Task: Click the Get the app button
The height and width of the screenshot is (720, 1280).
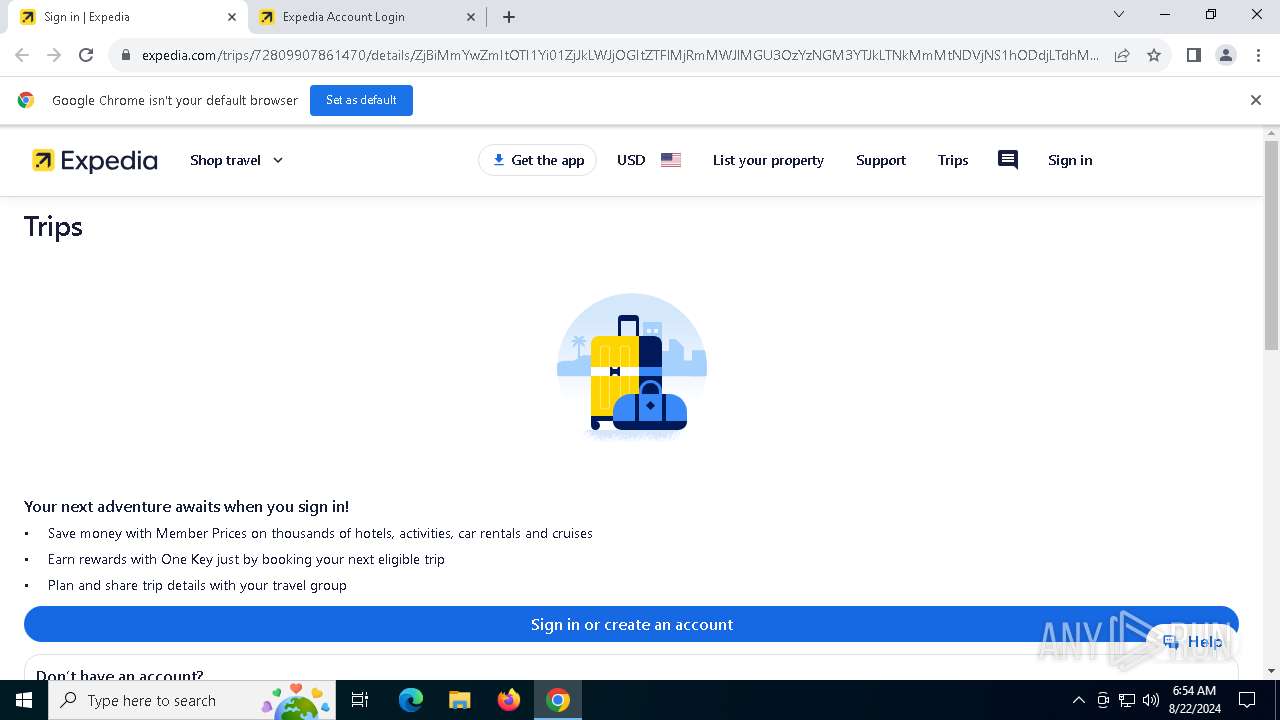Action: coord(538,160)
